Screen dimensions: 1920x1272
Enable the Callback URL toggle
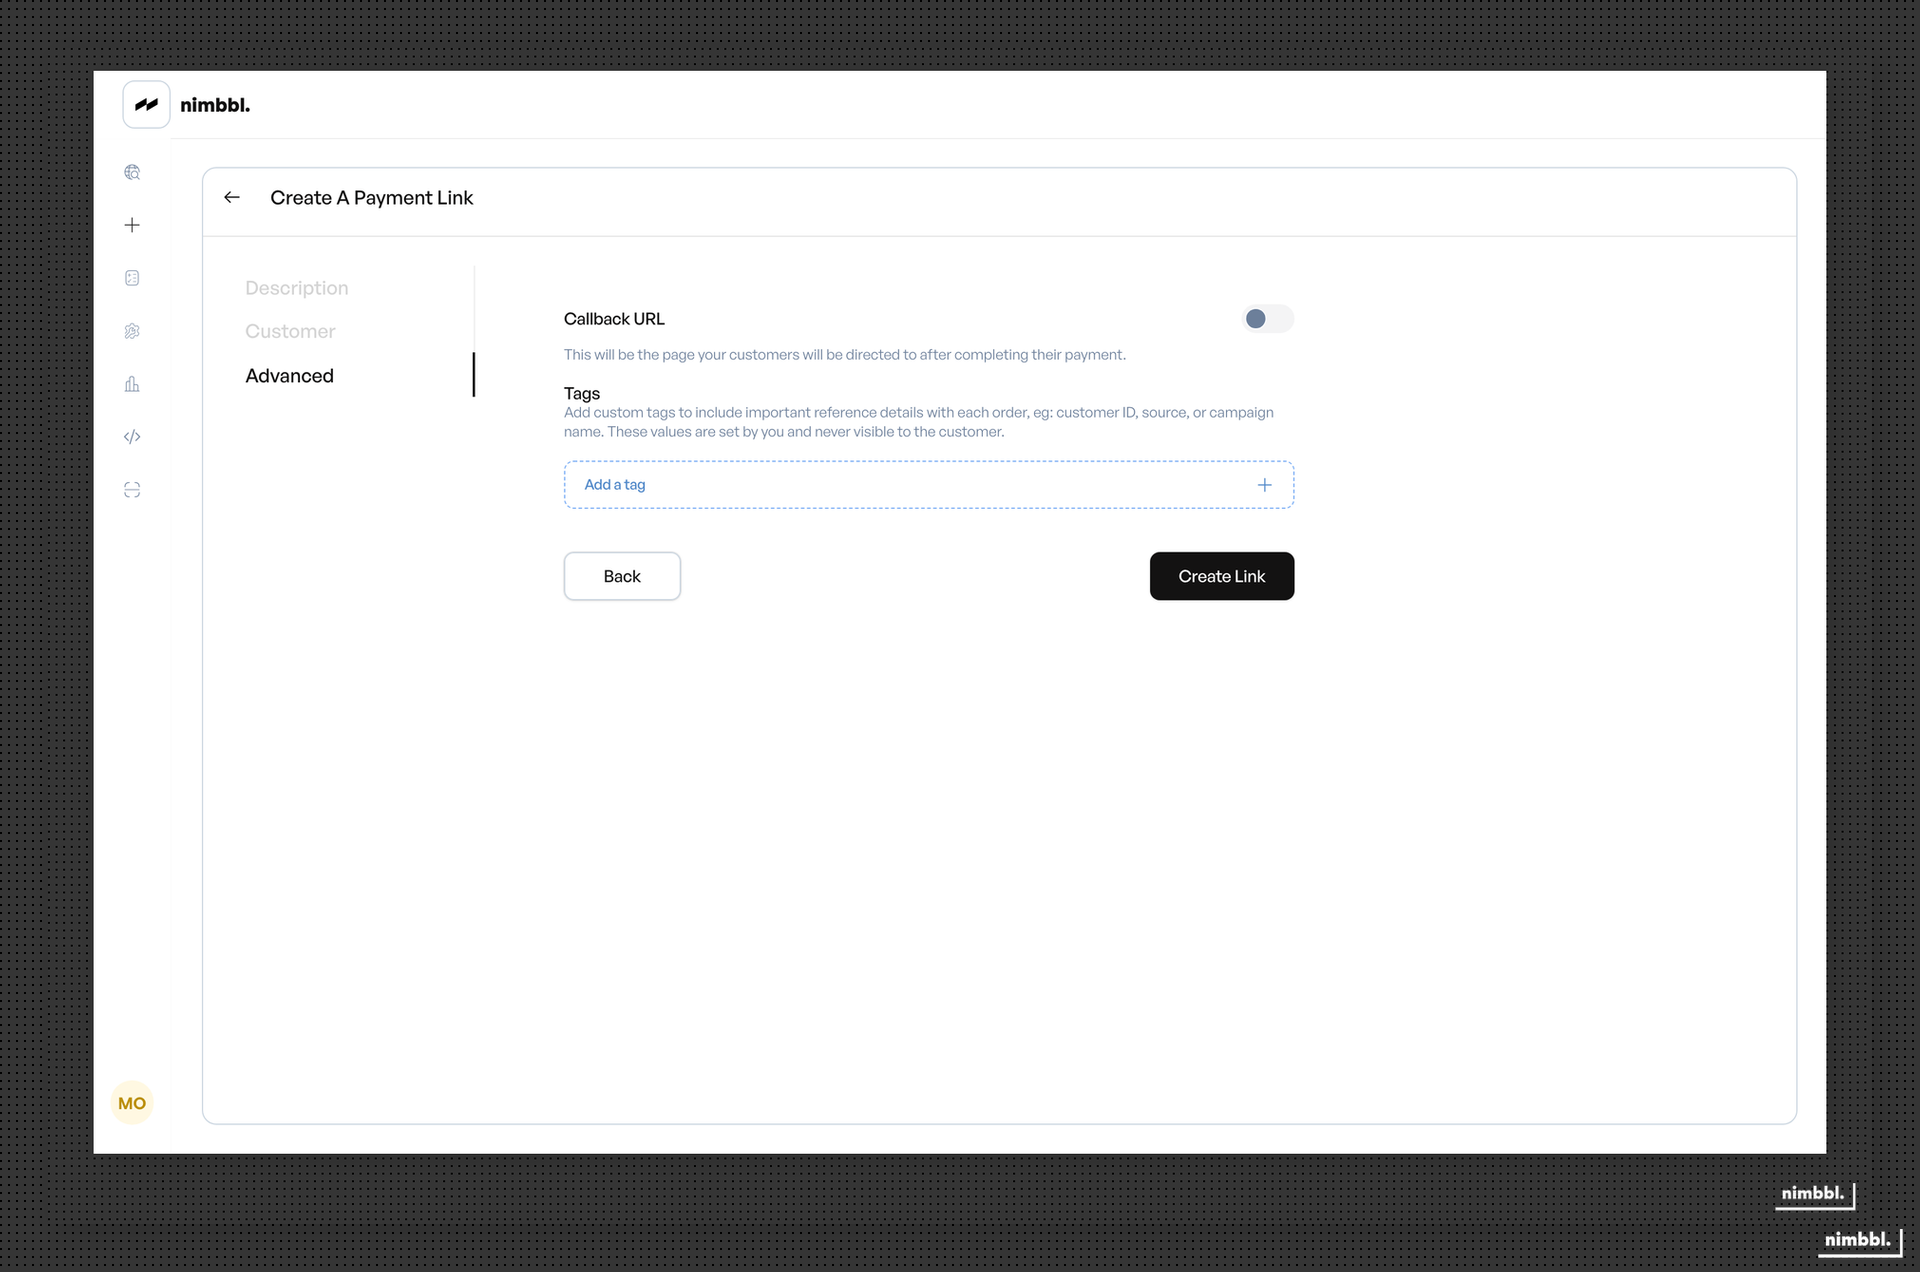pyautogui.click(x=1267, y=318)
